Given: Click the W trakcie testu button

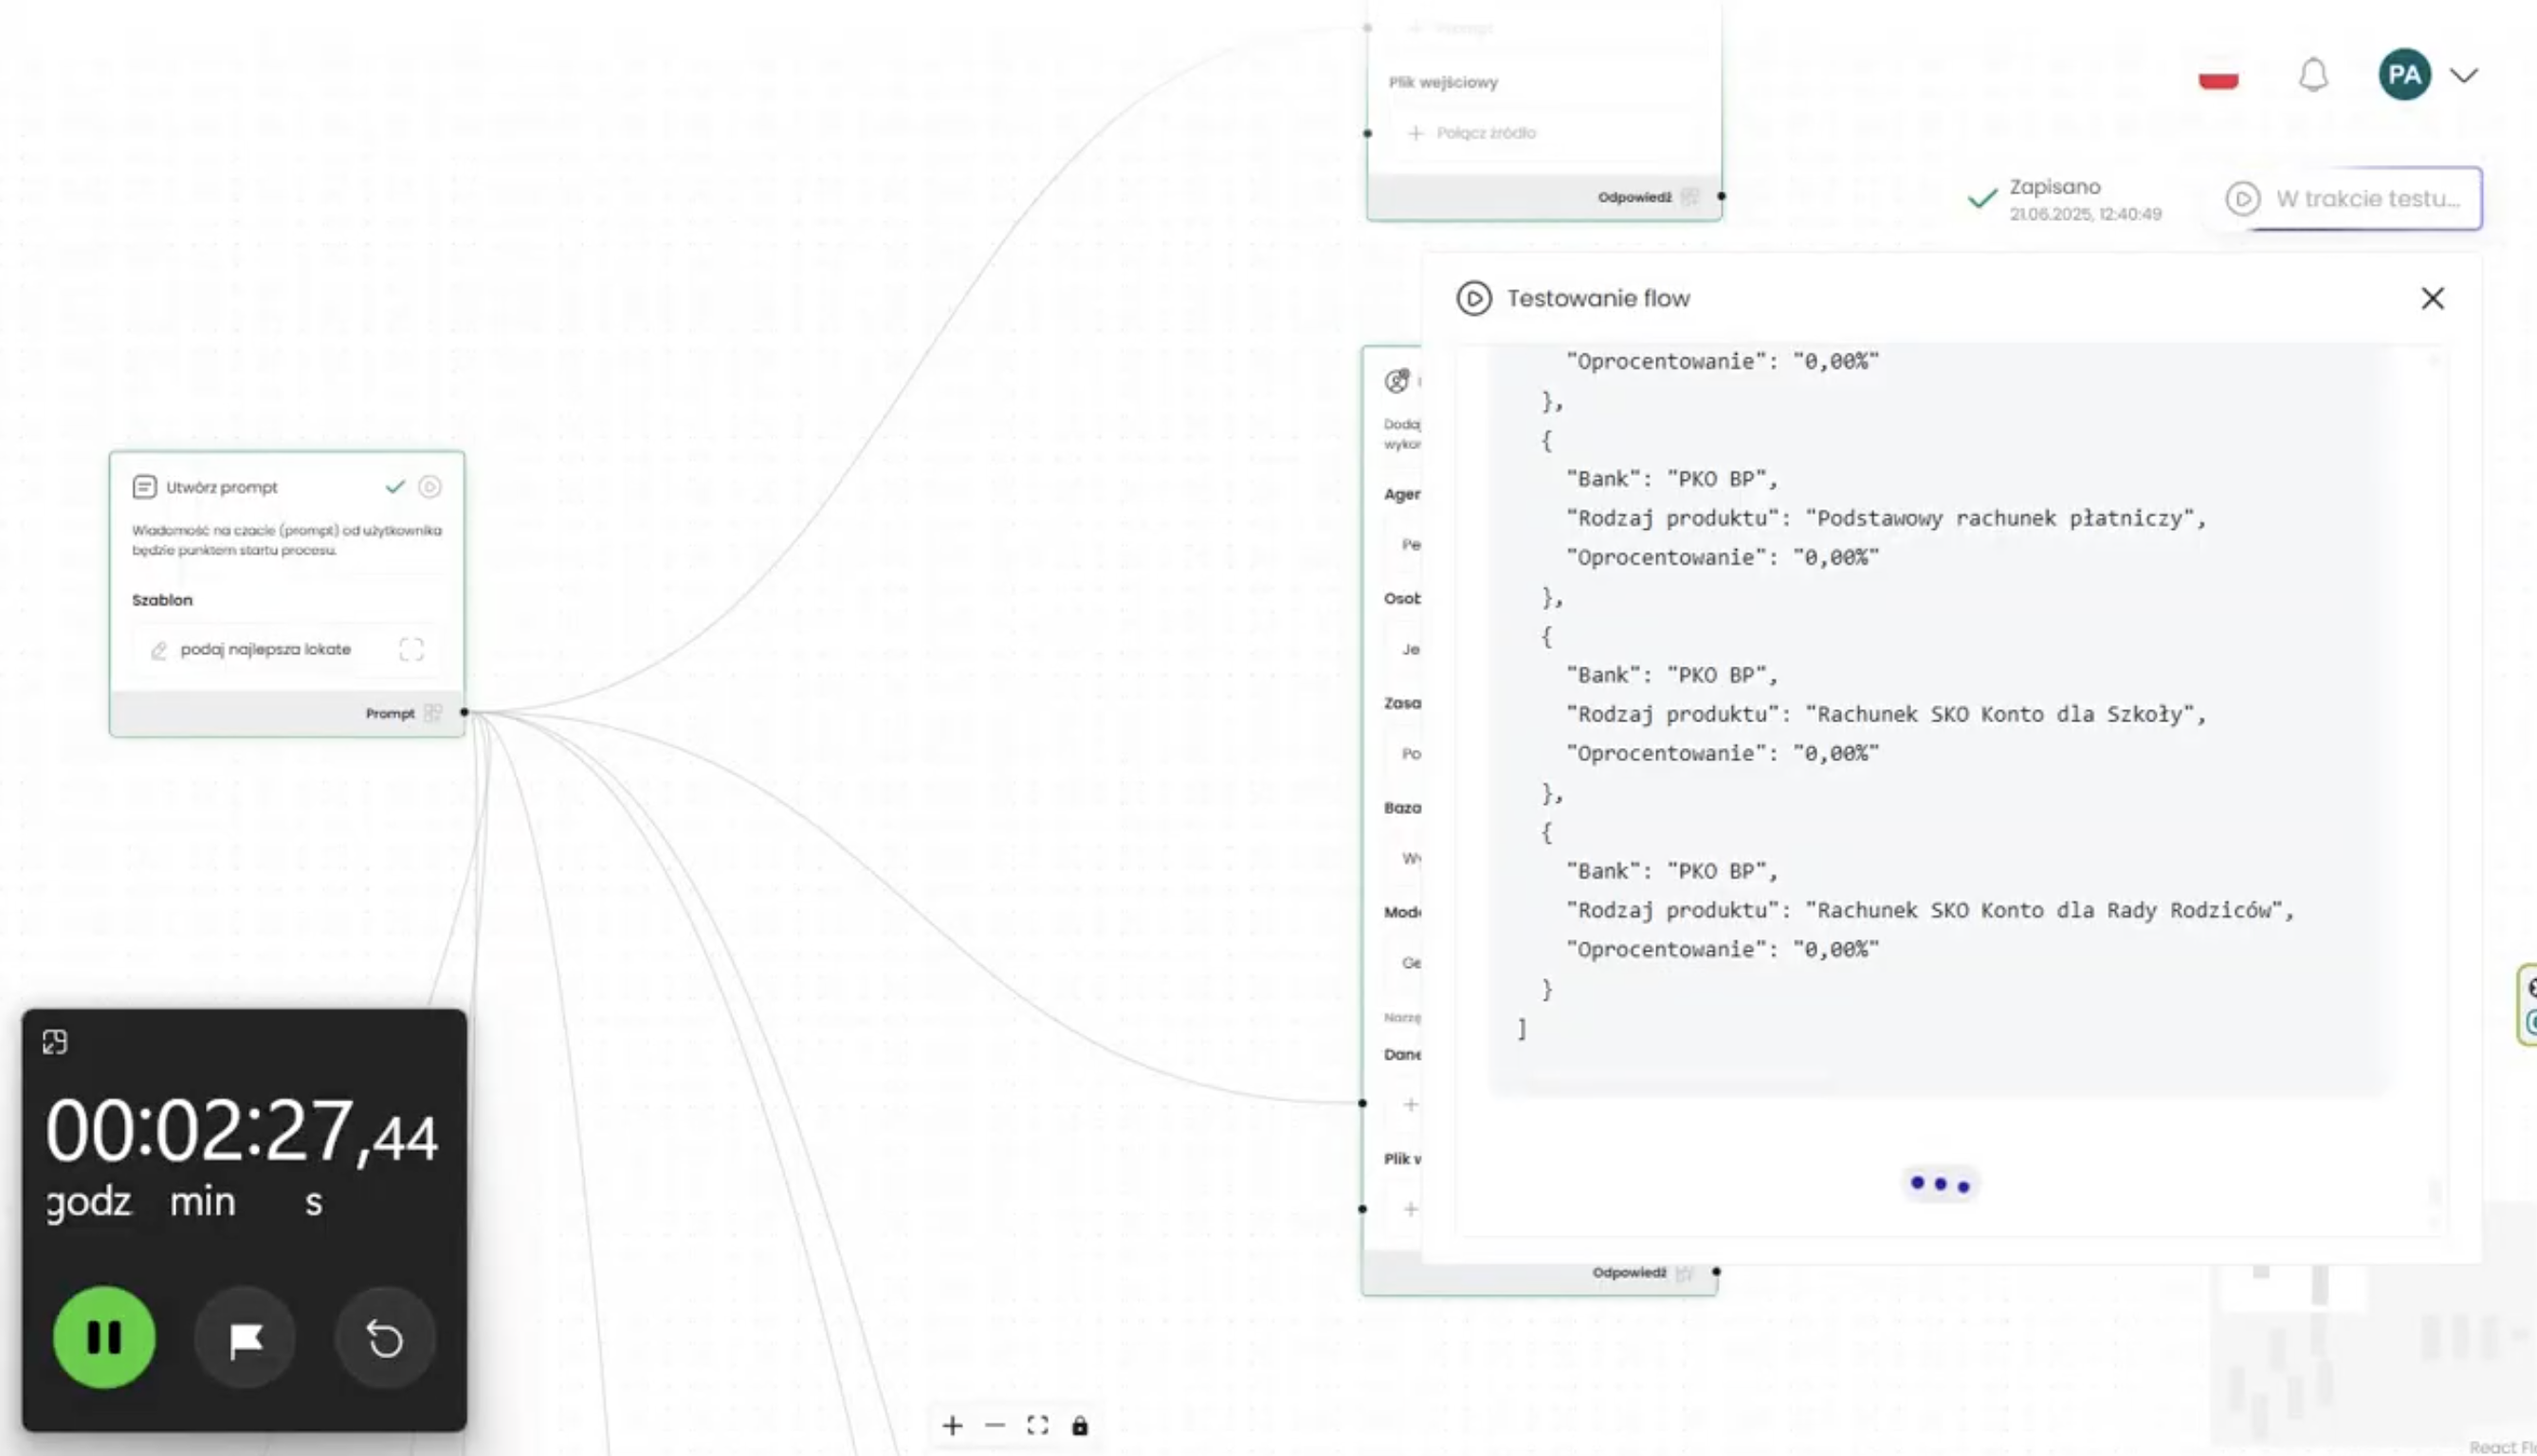Looking at the screenshot, I should click(2352, 199).
